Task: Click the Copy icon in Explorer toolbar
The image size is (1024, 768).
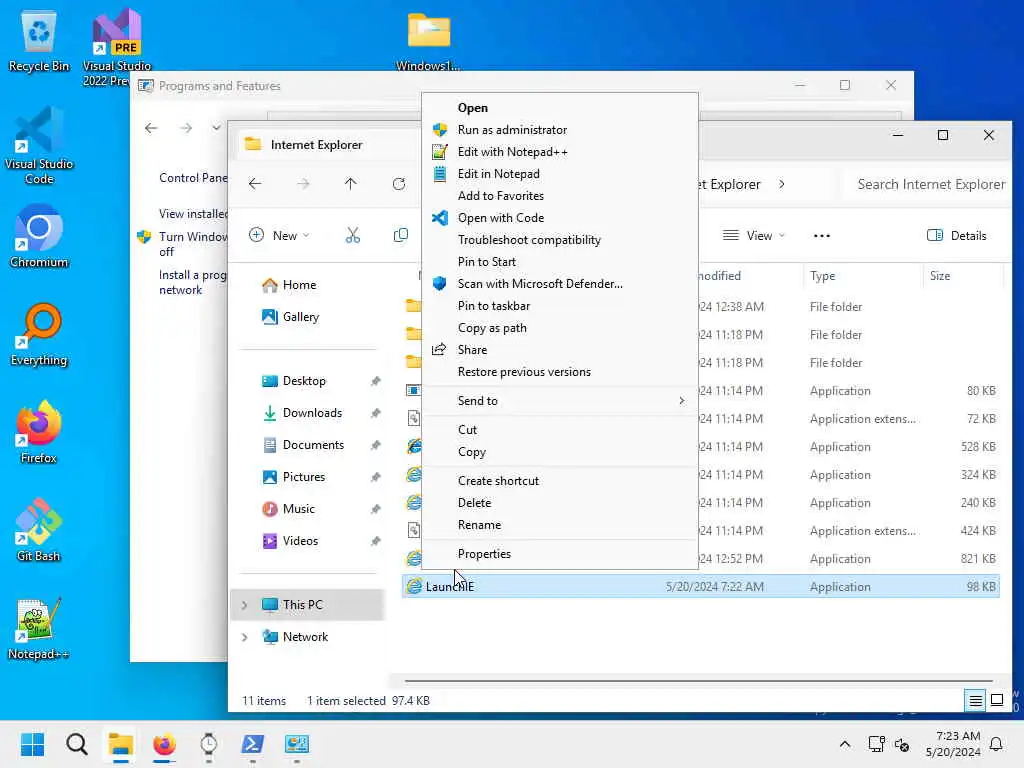Action: pyautogui.click(x=400, y=236)
